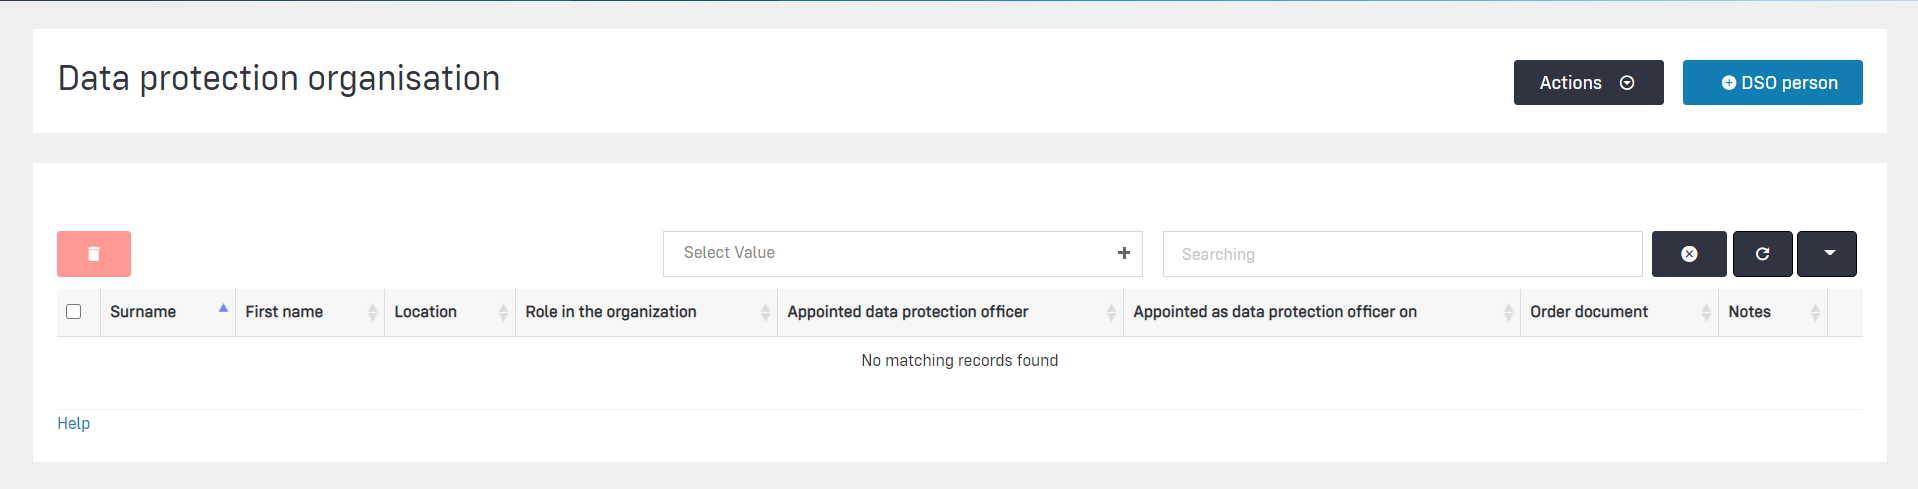Sort by Appointed data protection officer column

click(x=907, y=312)
